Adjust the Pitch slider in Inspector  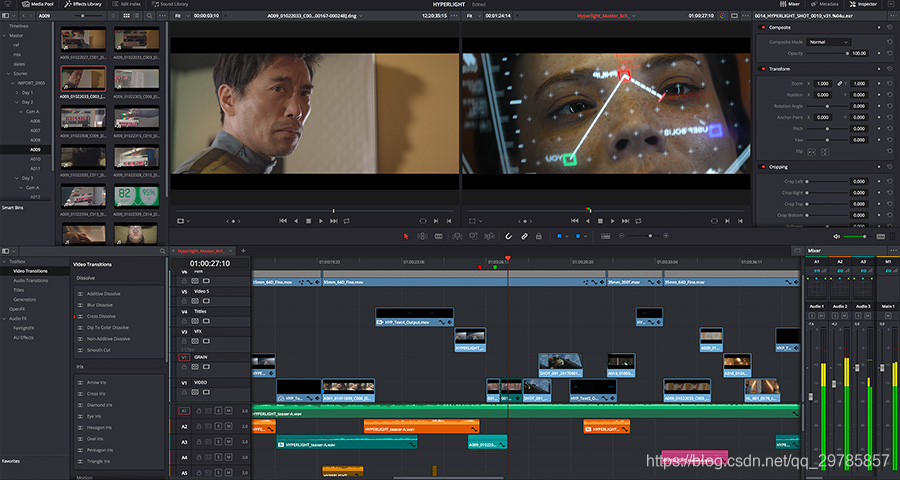[x=827, y=129]
